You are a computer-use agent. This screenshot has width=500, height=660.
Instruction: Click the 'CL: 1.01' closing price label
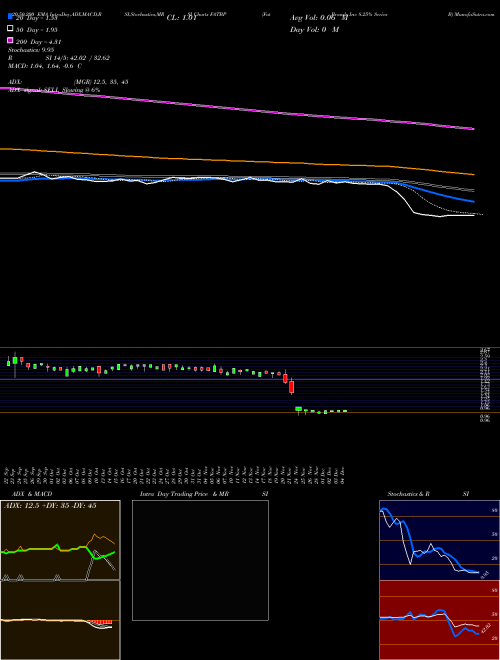182,18
